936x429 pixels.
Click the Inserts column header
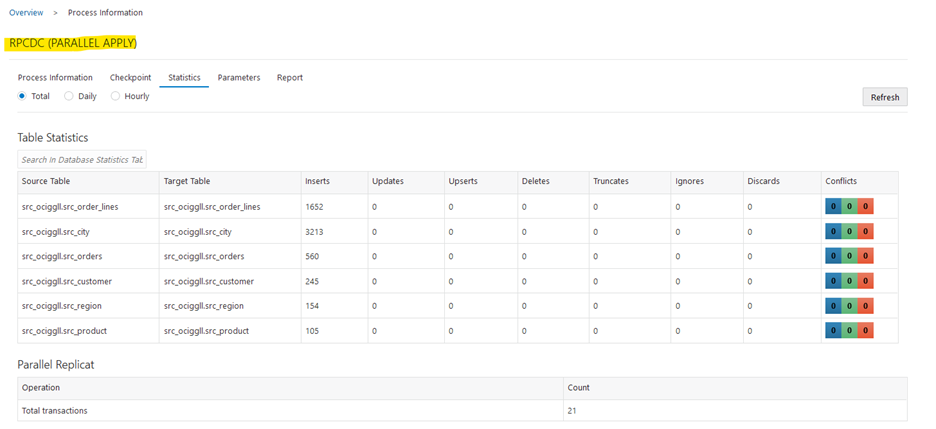(x=317, y=181)
